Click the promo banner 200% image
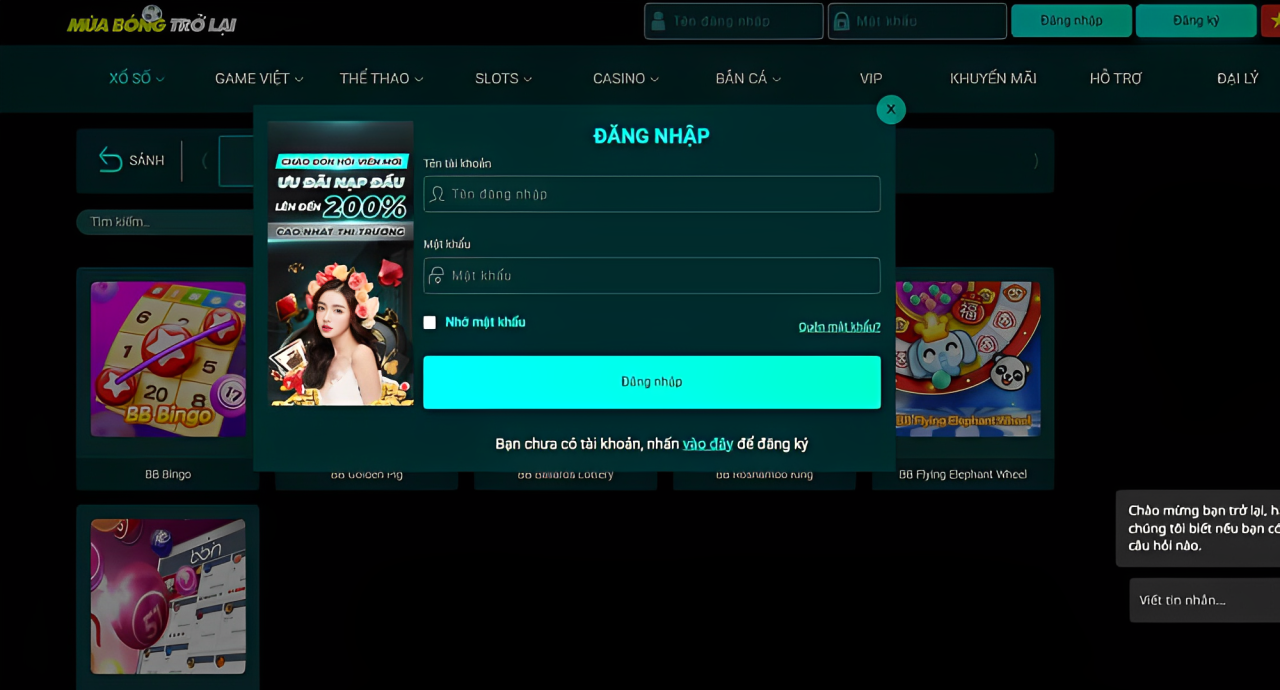Image resolution: width=1280 pixels, height=690 pixels. pyautogui.click(x=340, y=263)
